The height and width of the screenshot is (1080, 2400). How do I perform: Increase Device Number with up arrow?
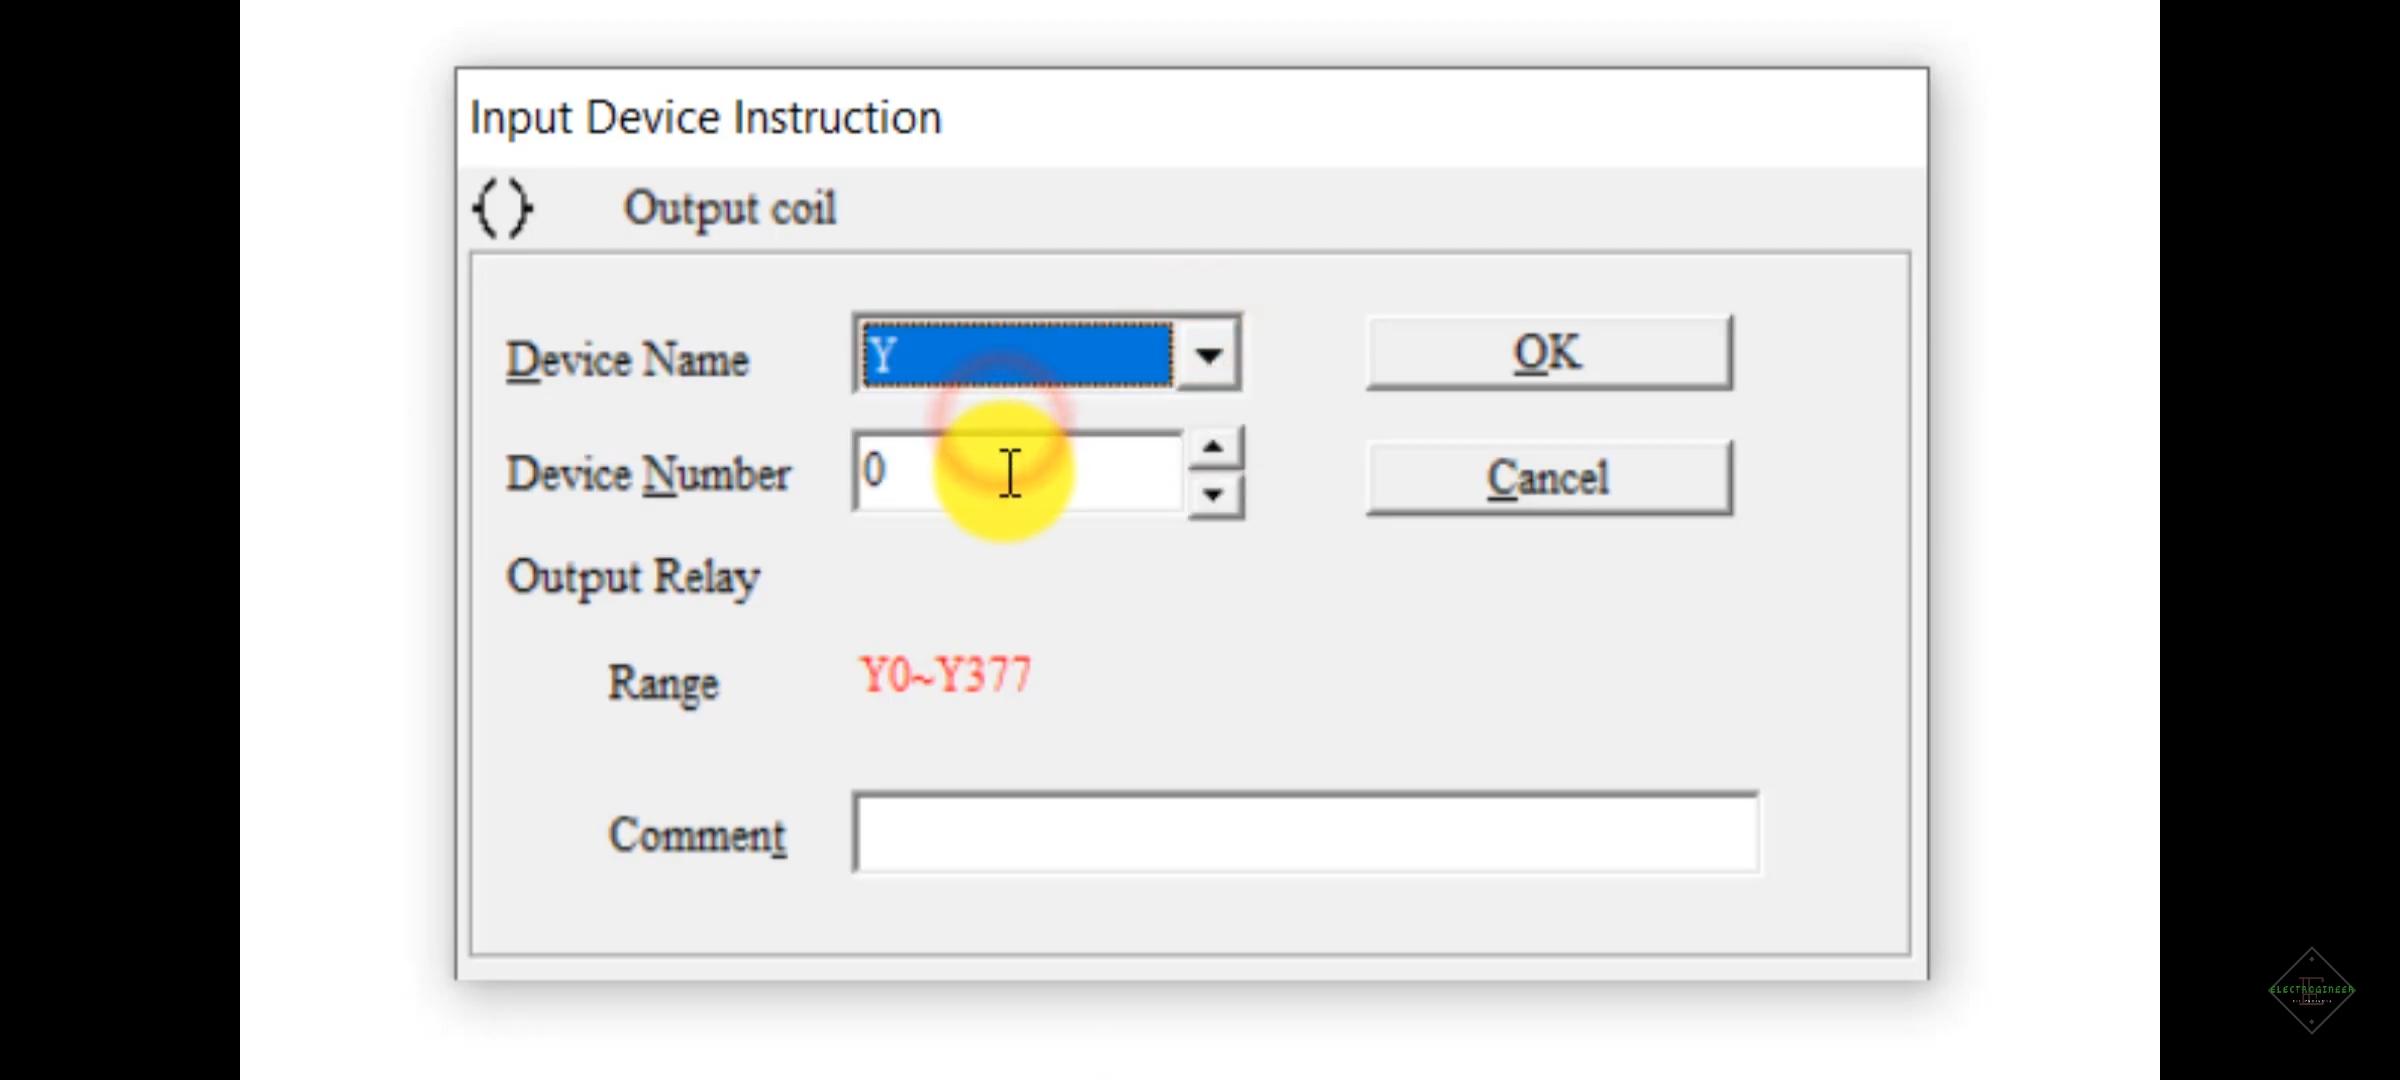pos(1213,447)
